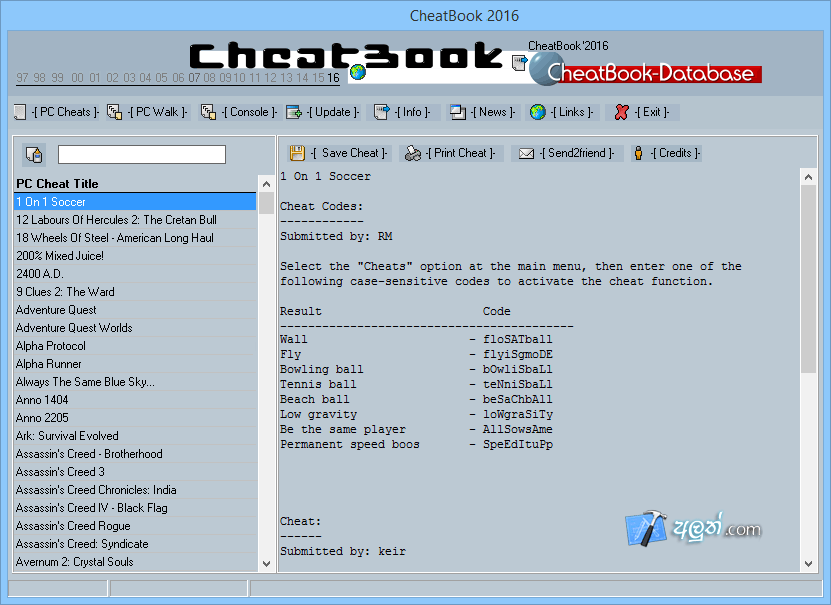This screenshot has width=831, height=605.
Task: Click the small globe icon under CheatBook logo
Action: click(x=358, y=72)
